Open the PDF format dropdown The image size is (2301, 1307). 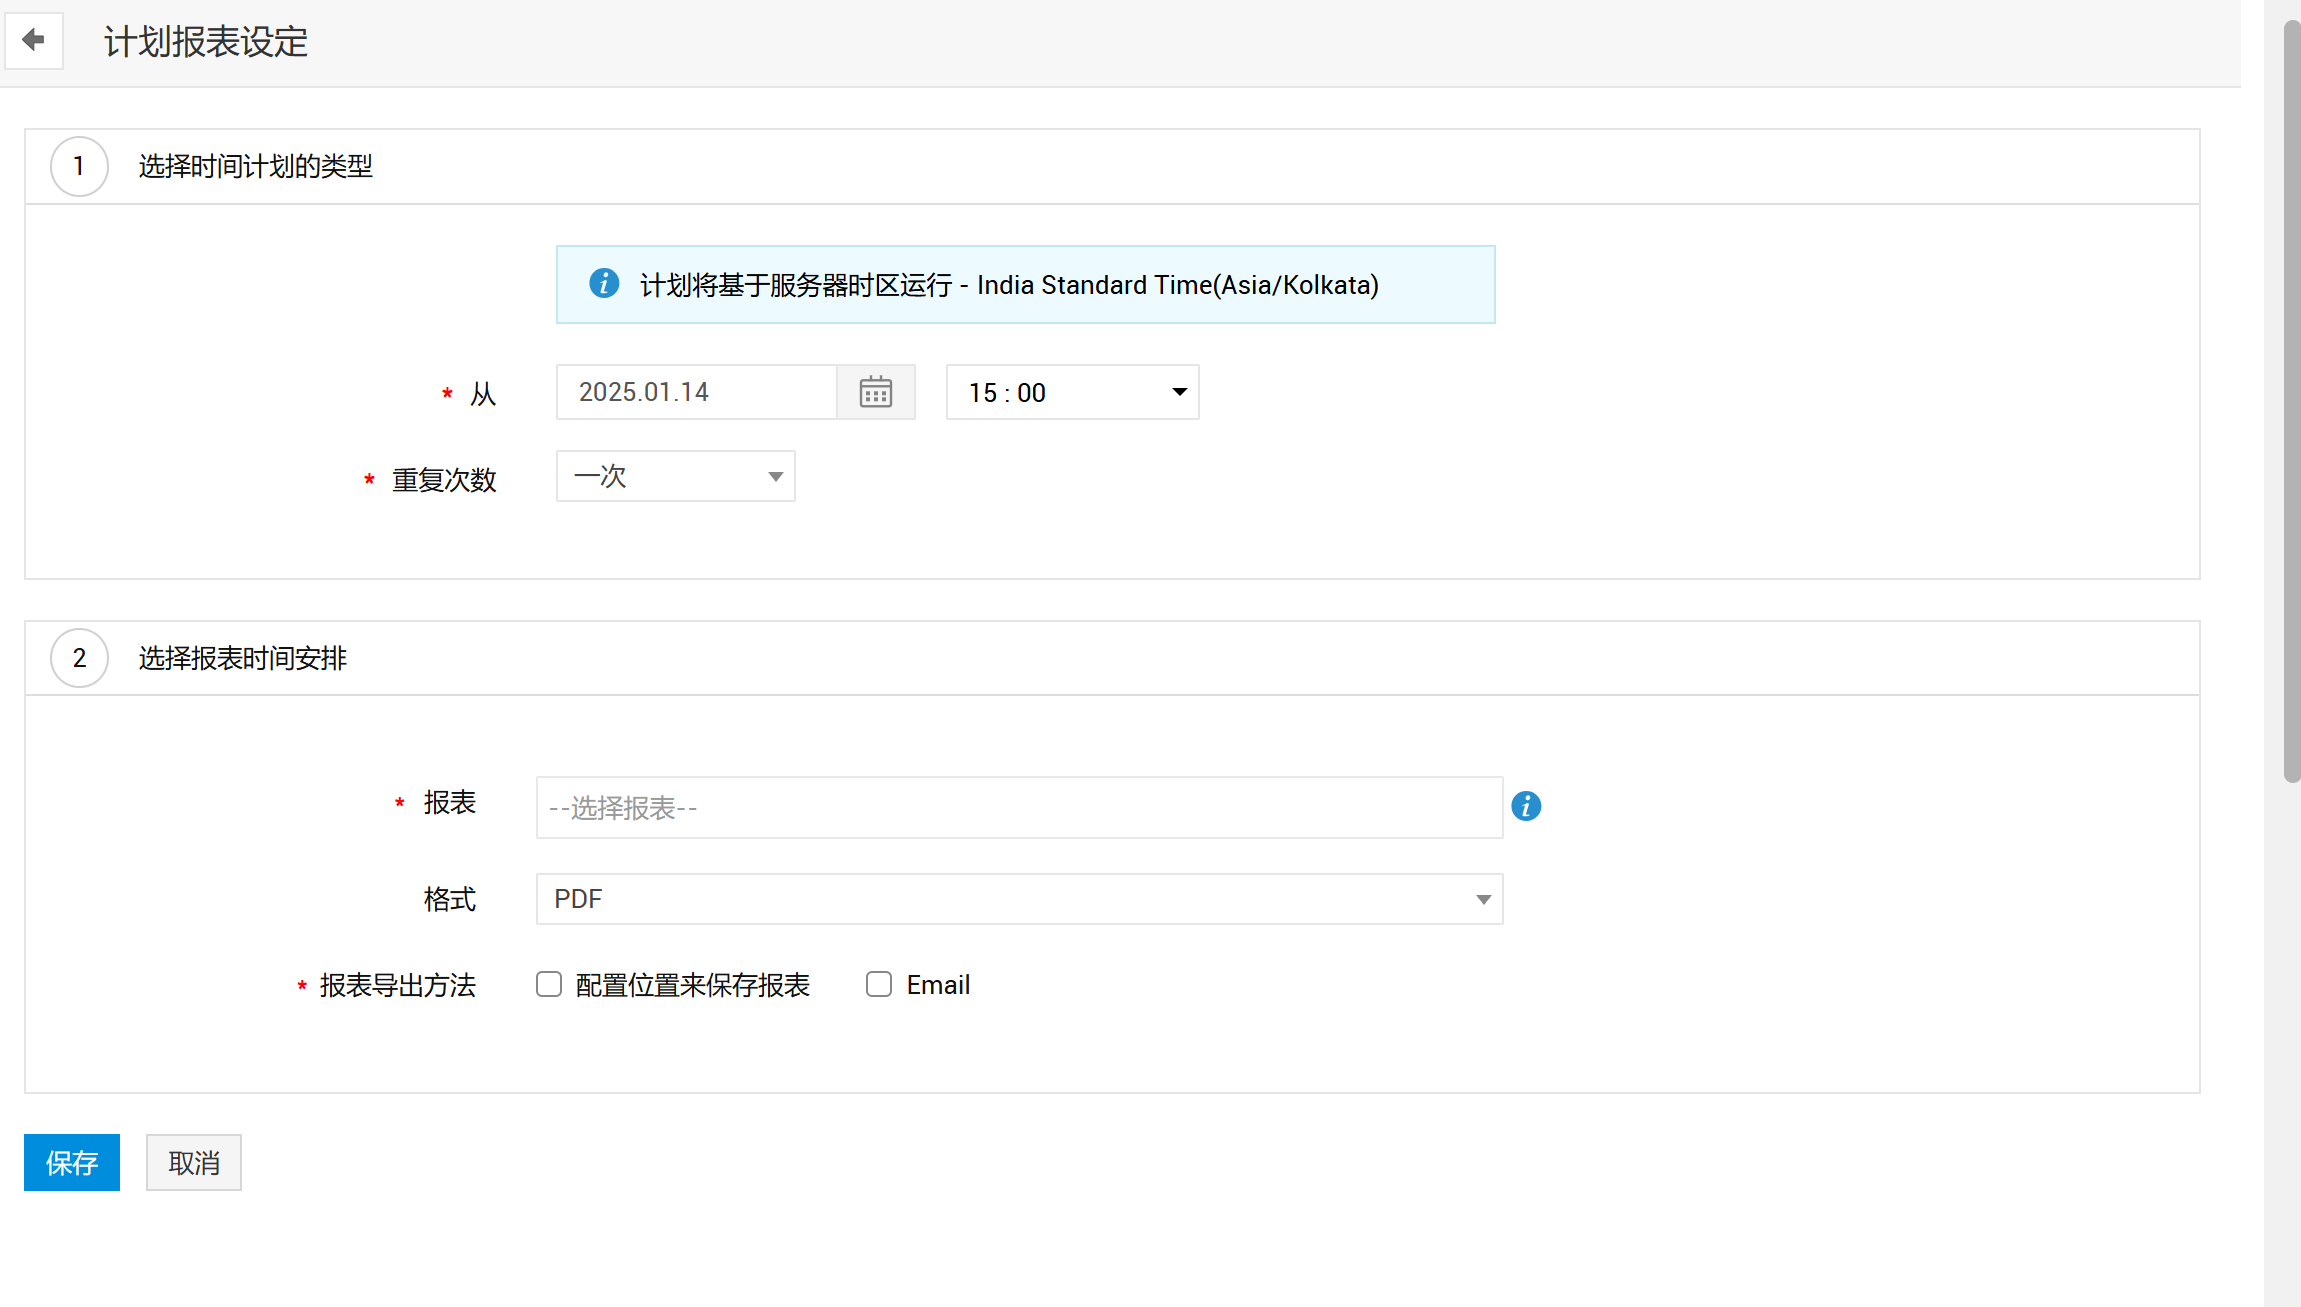click(1019, 899)
